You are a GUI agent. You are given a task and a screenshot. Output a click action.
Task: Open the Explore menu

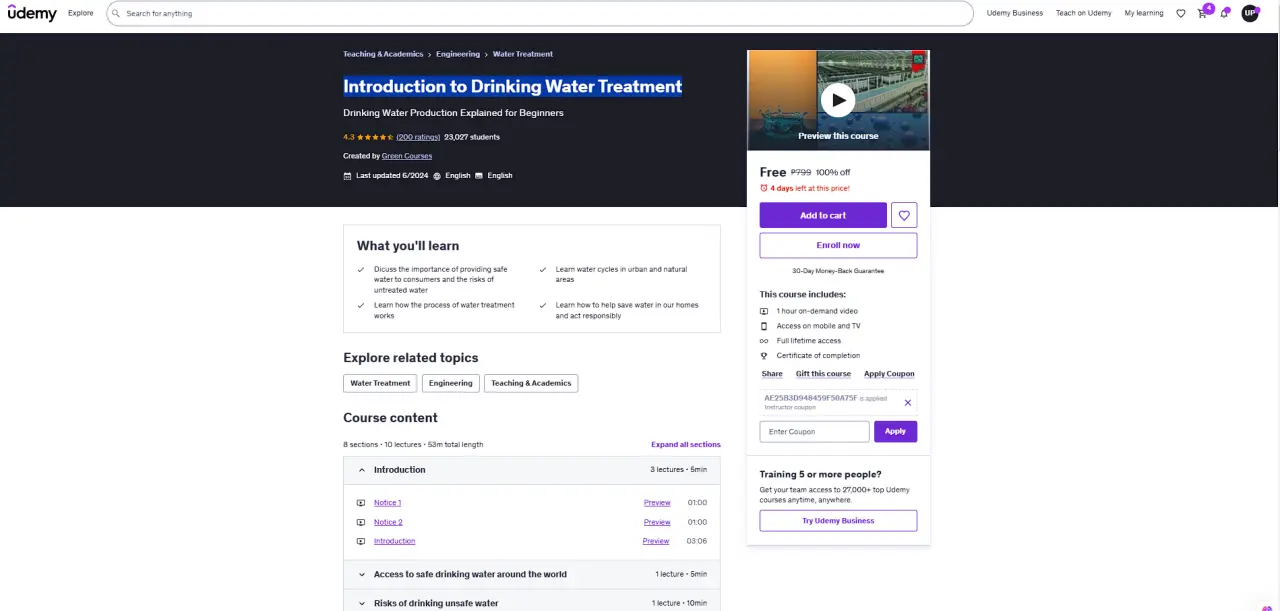81,13
